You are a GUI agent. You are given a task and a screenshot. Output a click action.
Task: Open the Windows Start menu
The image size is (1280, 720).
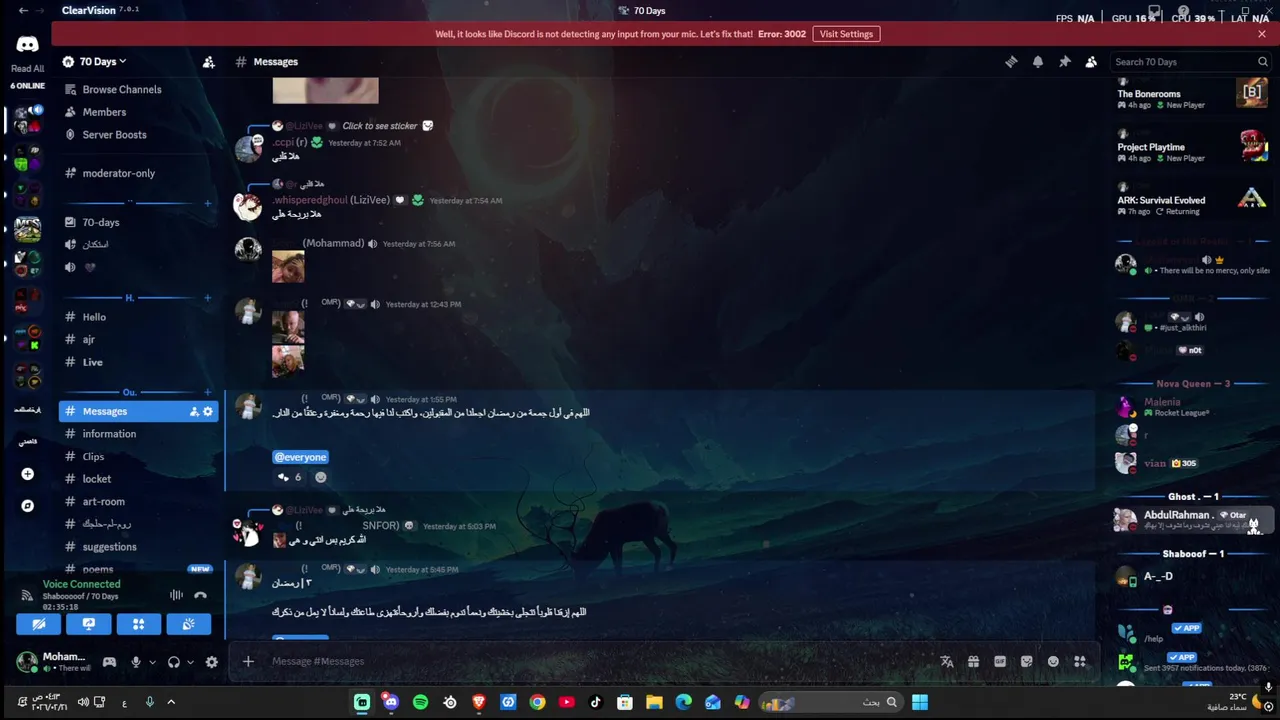click(920, 702)
